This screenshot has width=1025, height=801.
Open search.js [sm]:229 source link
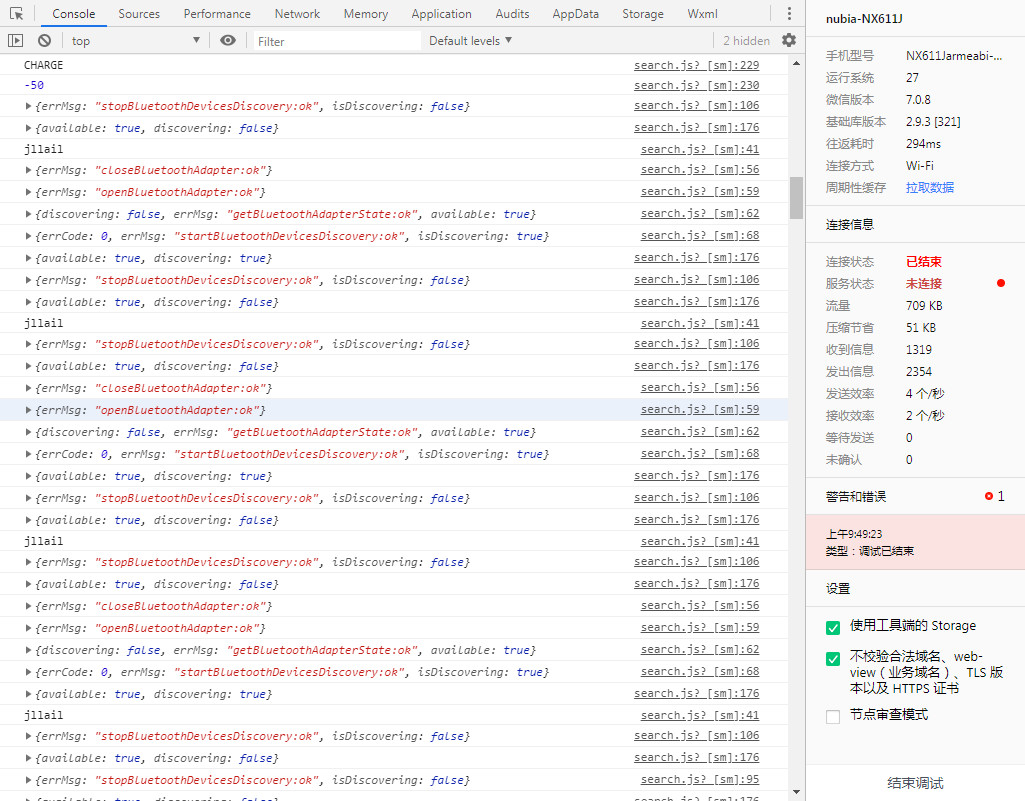[696, 65]
